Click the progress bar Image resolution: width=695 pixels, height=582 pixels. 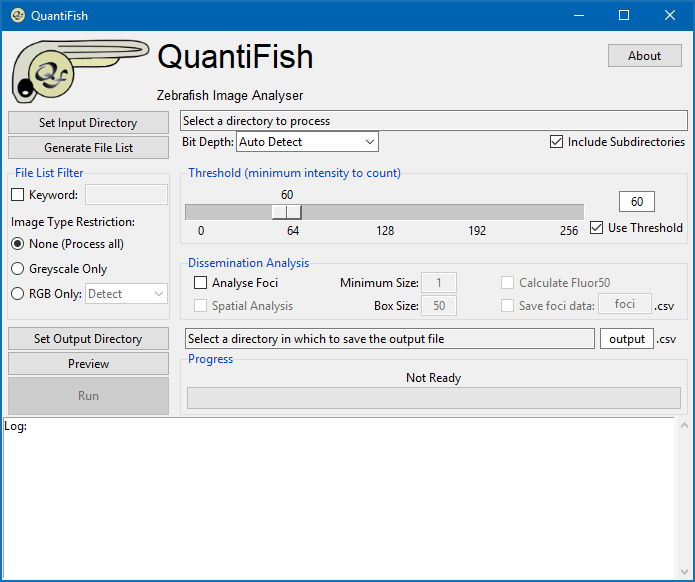click(433, 398)
